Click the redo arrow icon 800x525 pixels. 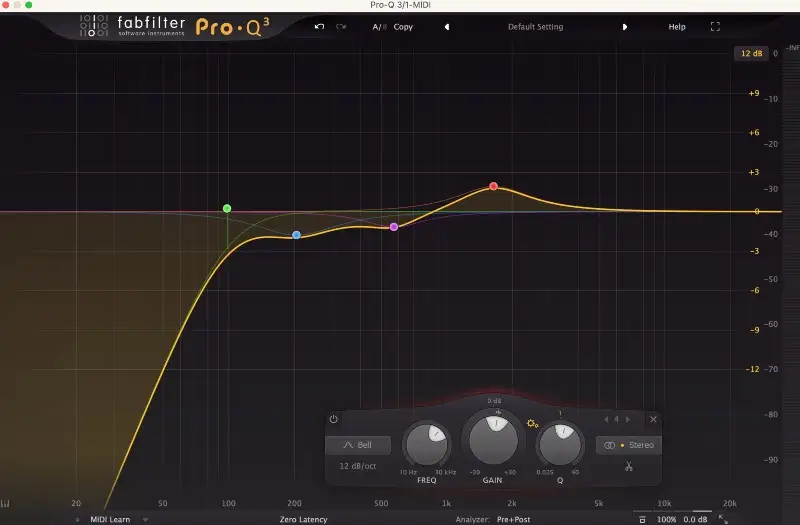[x=341, y=27]
